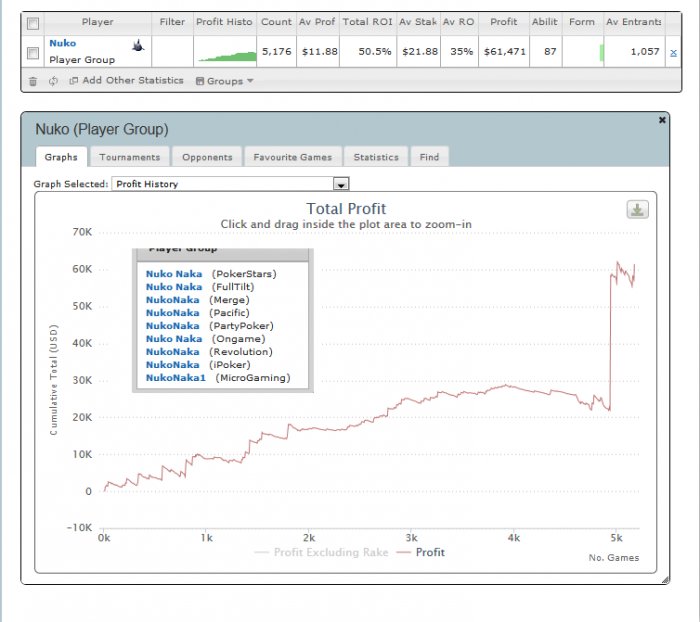Remove the Nuko row with the x icon
This screenshot has width=700, height=622.
[673, 53]
